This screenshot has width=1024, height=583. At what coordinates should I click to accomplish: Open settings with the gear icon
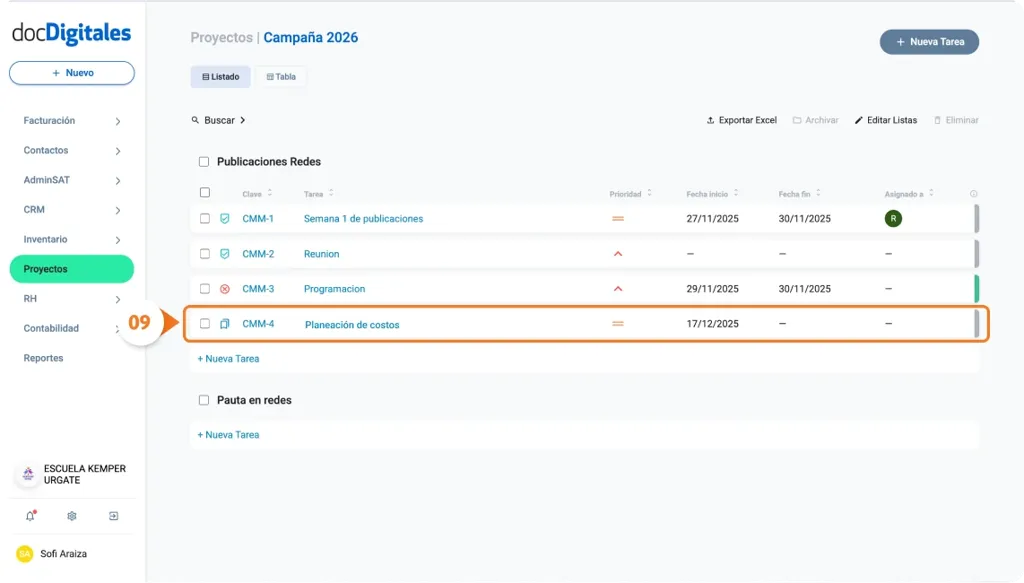coord(71,516)
